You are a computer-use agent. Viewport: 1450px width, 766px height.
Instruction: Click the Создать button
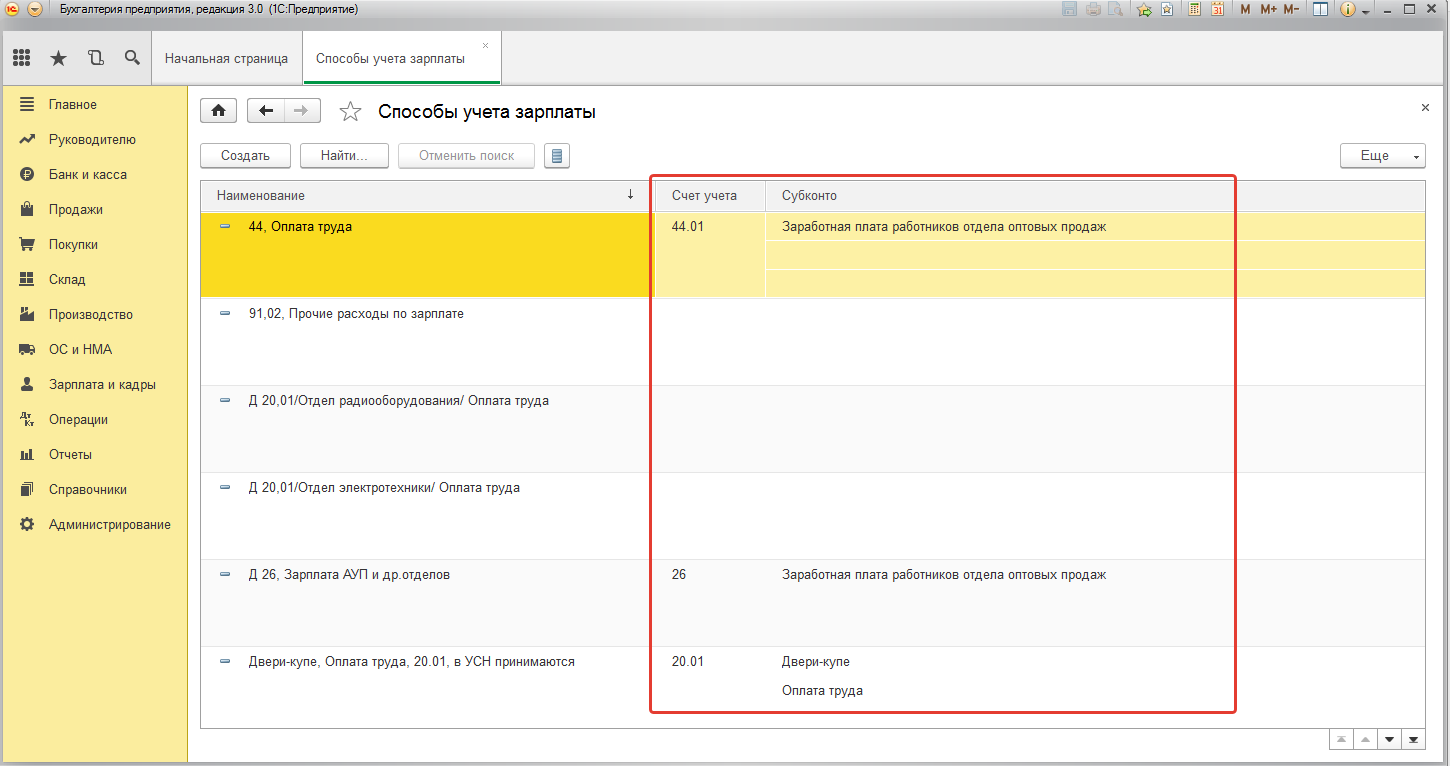point(245,156)
